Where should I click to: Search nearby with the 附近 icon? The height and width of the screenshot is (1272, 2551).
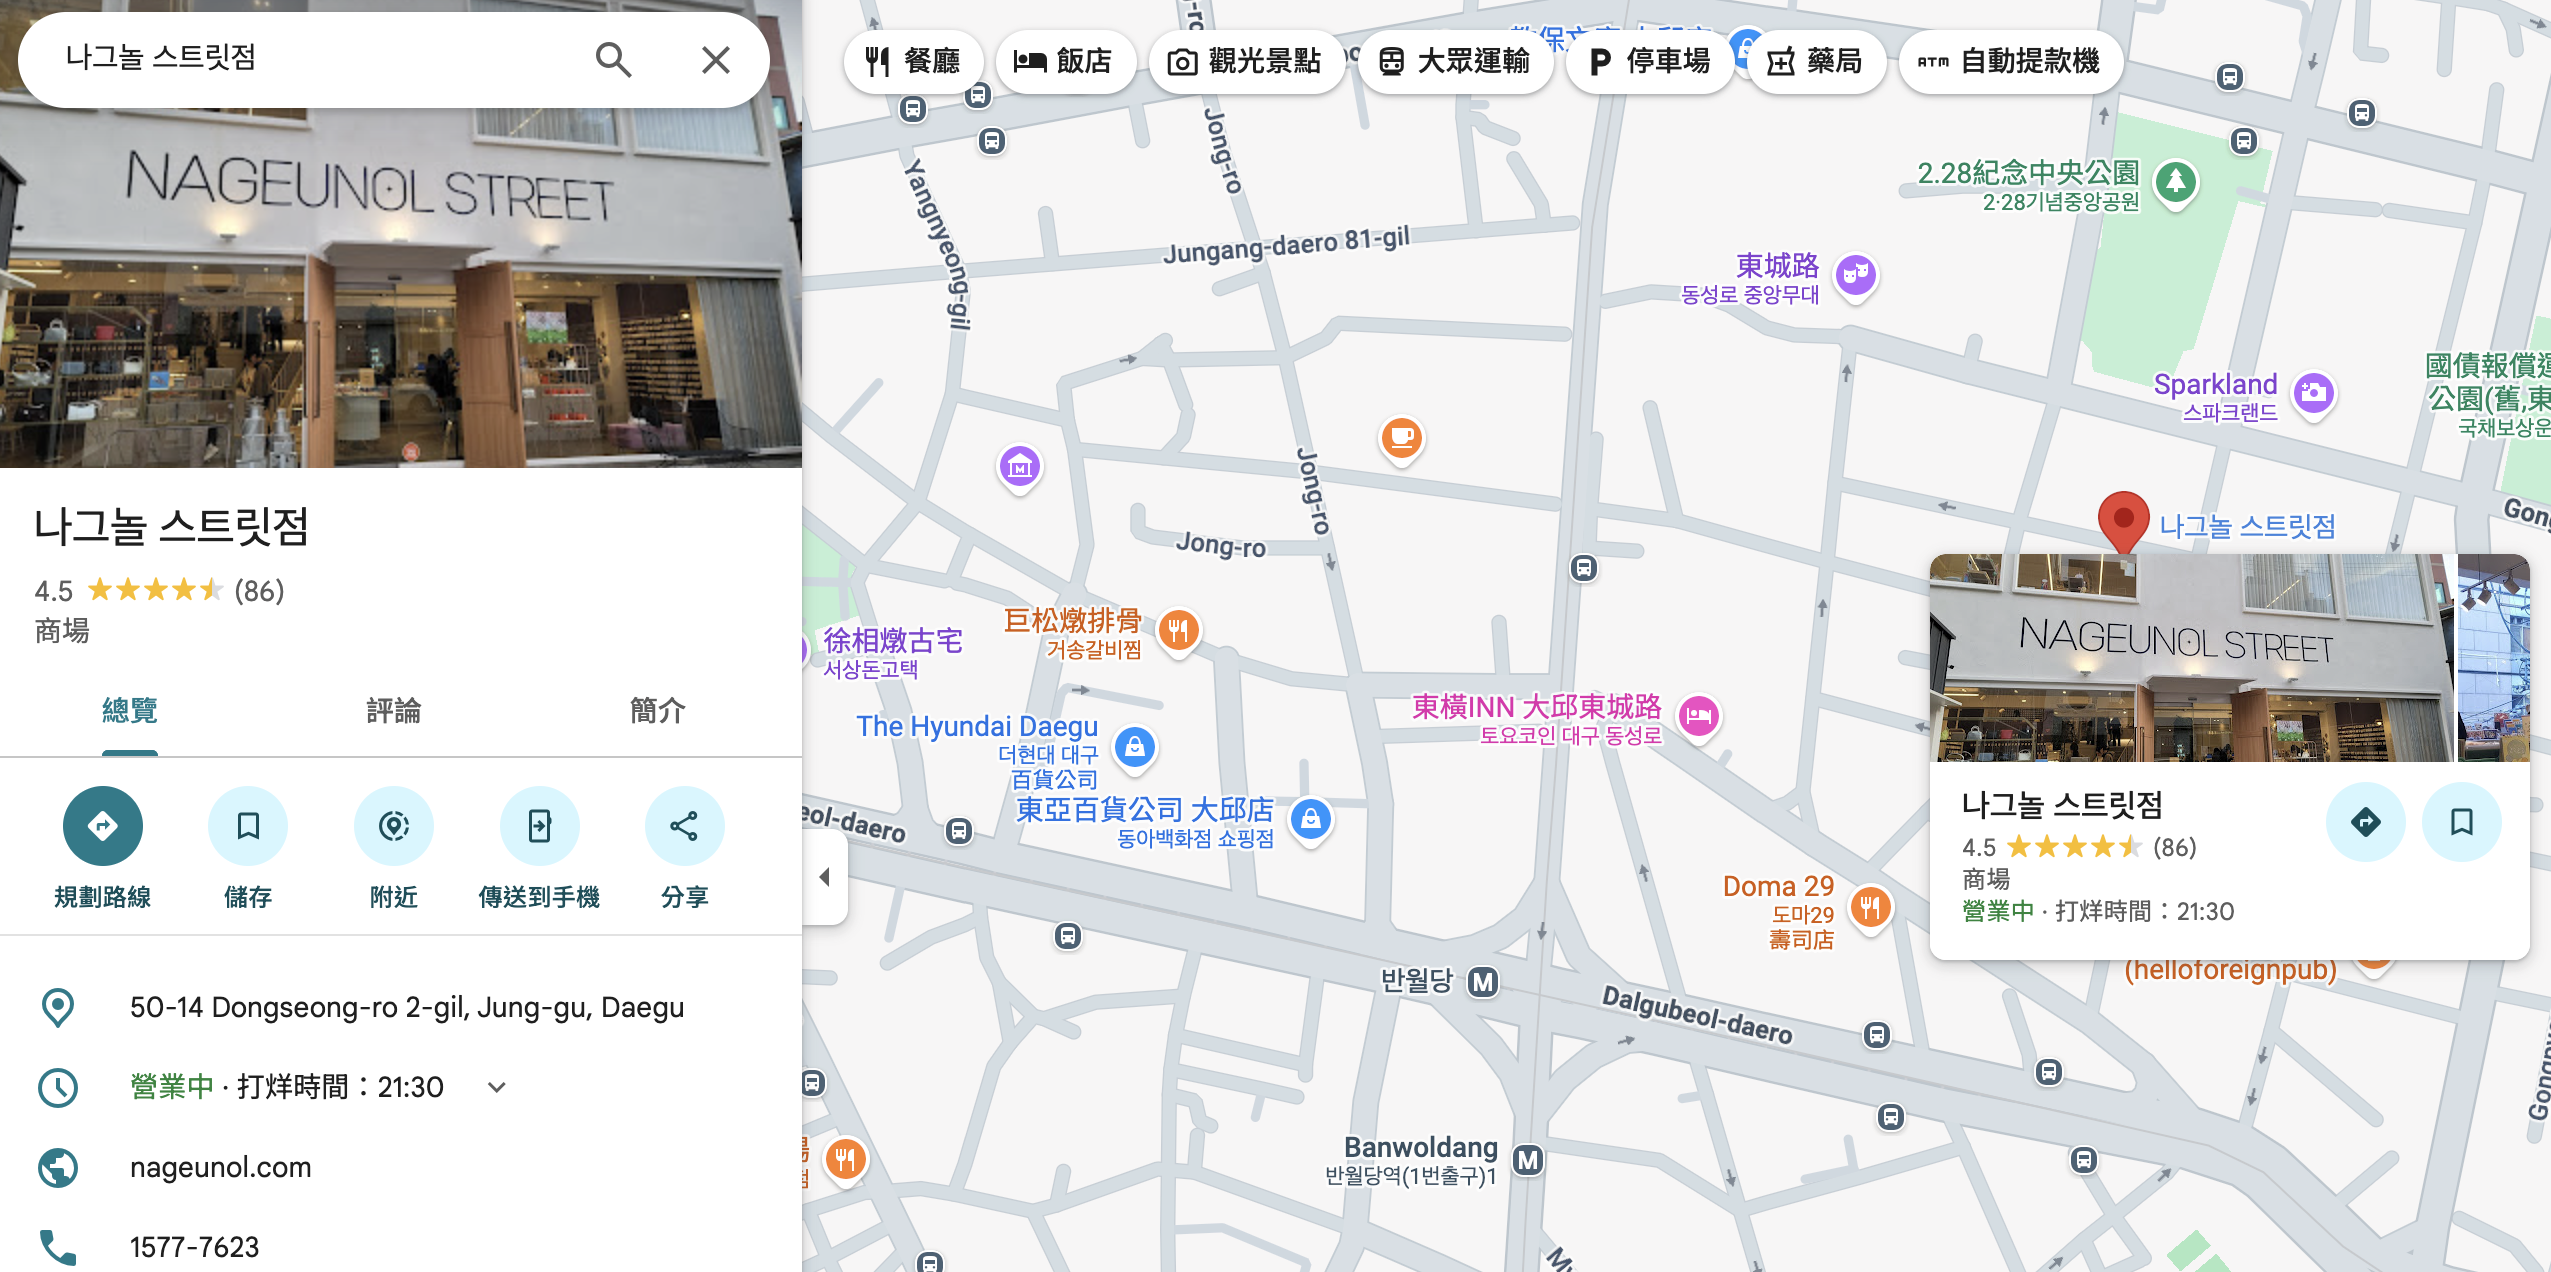tap(394, 826)
